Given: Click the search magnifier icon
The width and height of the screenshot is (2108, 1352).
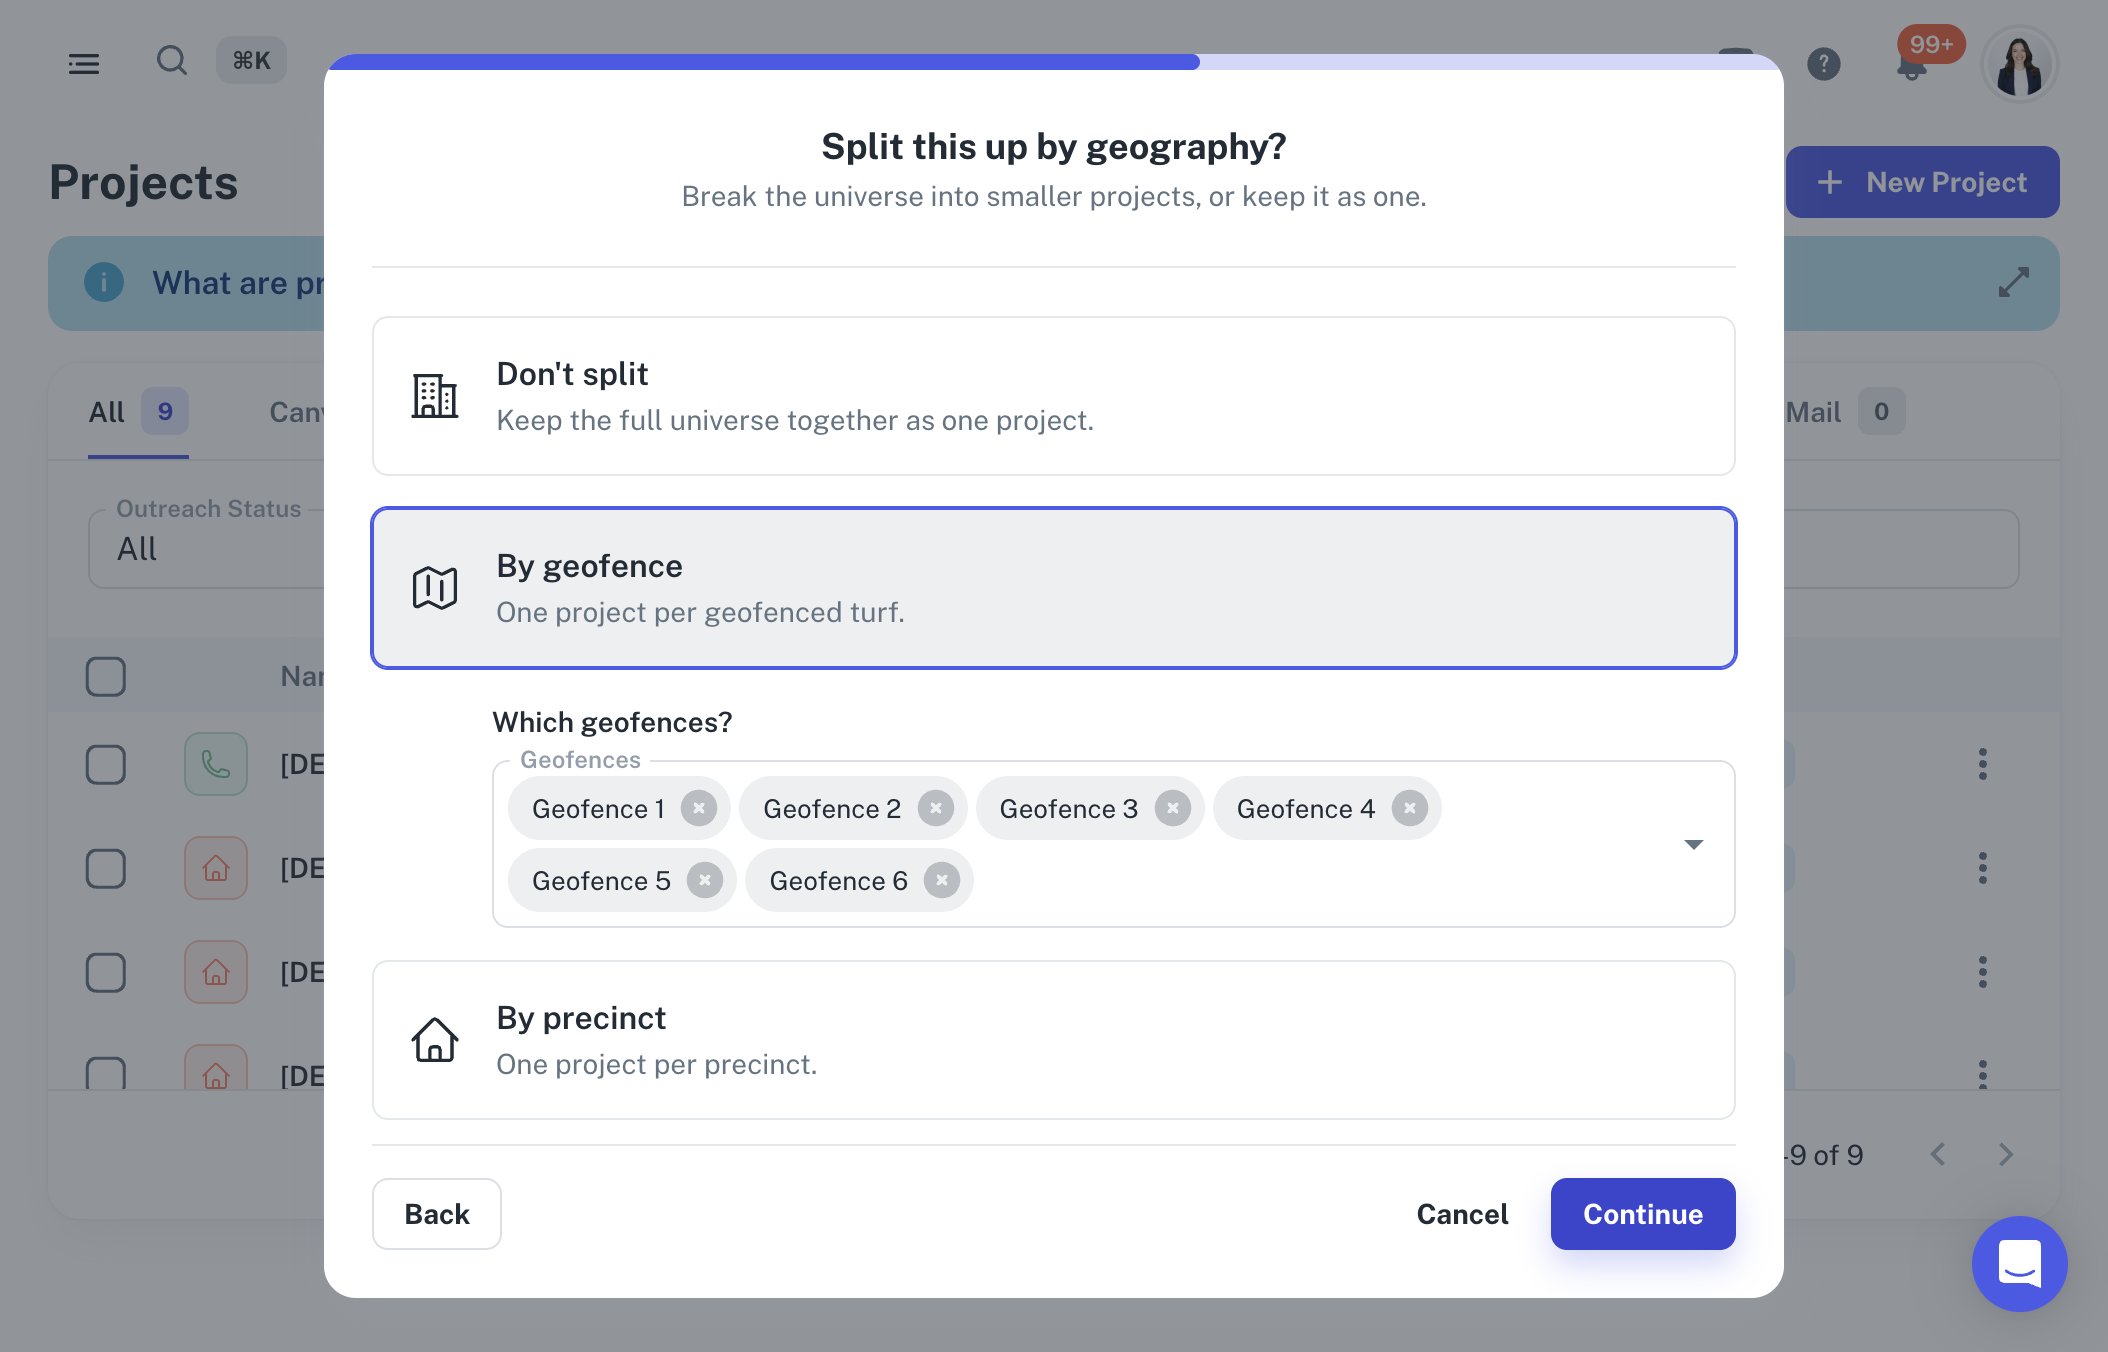Looking at the screenshot, I should pyautogui.click(x=171, y=61).
